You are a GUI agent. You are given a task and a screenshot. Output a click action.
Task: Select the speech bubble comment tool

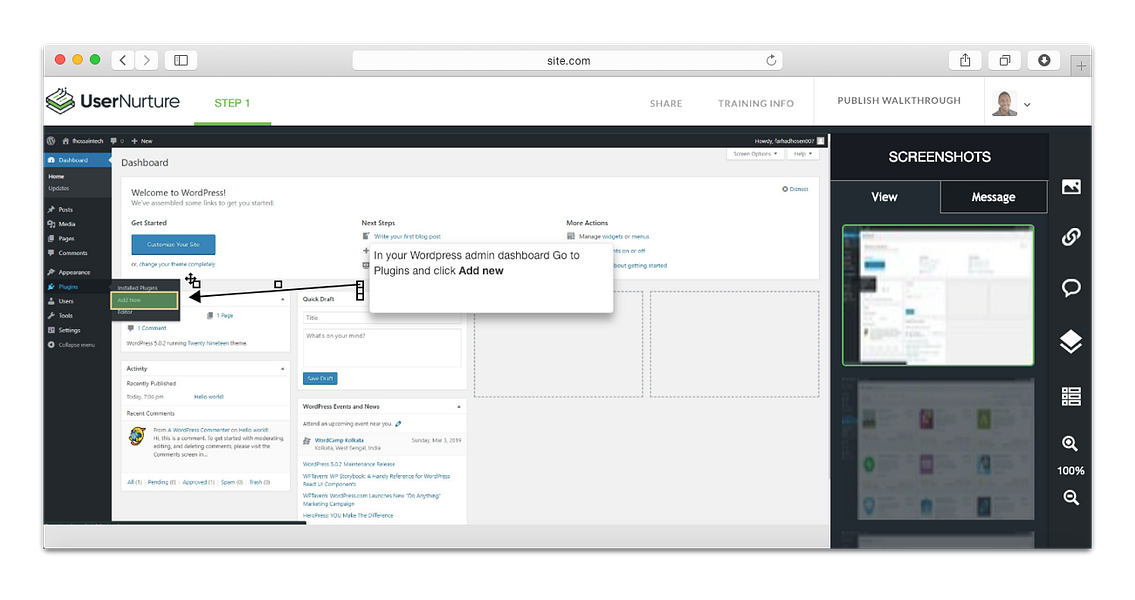1071,288
